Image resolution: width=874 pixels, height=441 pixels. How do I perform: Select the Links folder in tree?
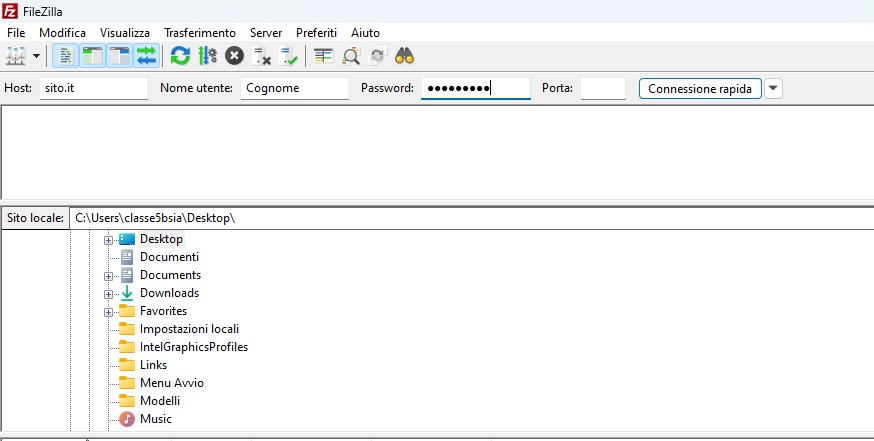pos(153,365)
